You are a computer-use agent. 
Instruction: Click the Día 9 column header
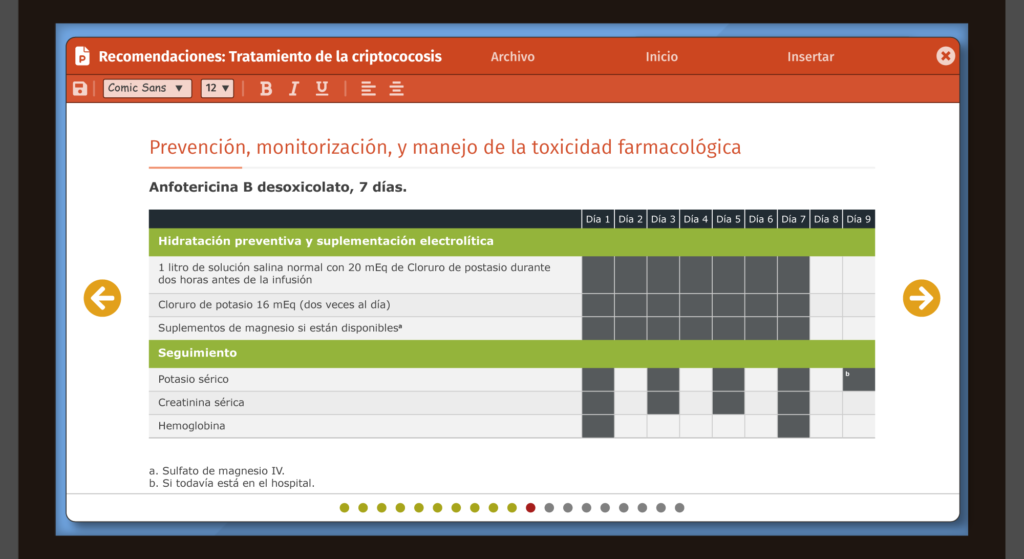point(859,219)
